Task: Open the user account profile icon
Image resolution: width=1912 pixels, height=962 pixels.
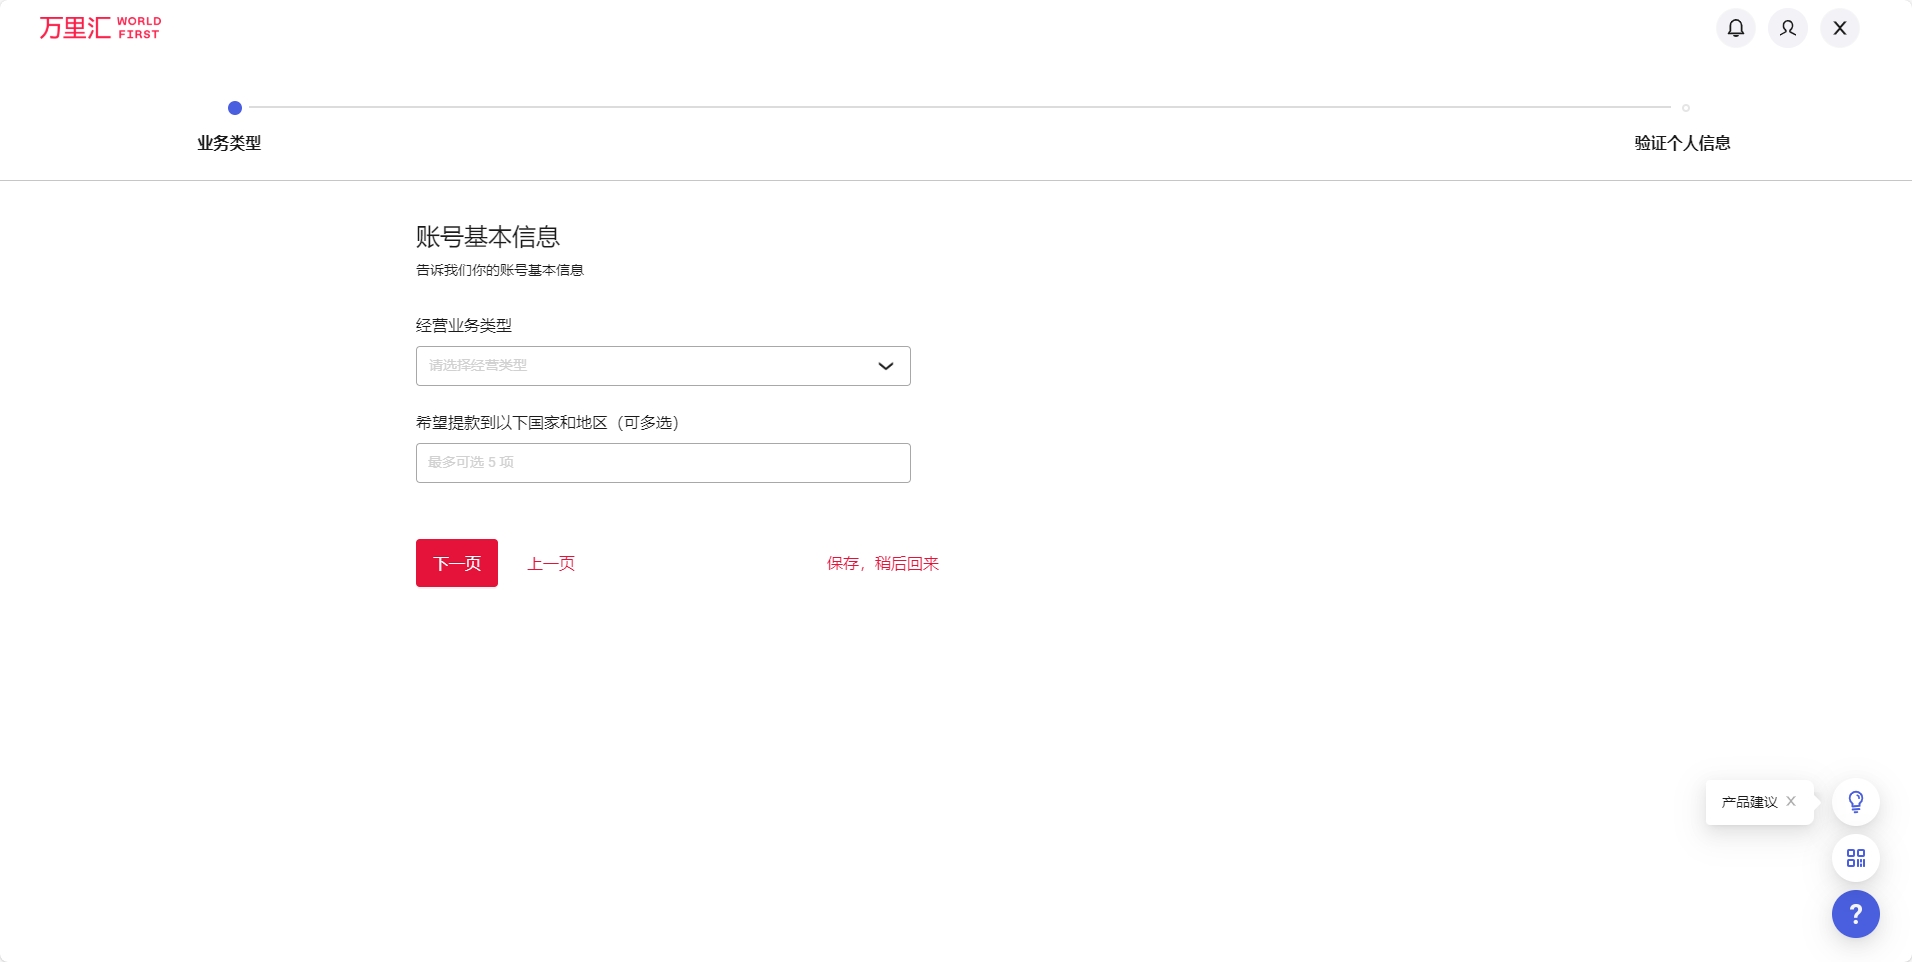Action: coord(1788,28)
